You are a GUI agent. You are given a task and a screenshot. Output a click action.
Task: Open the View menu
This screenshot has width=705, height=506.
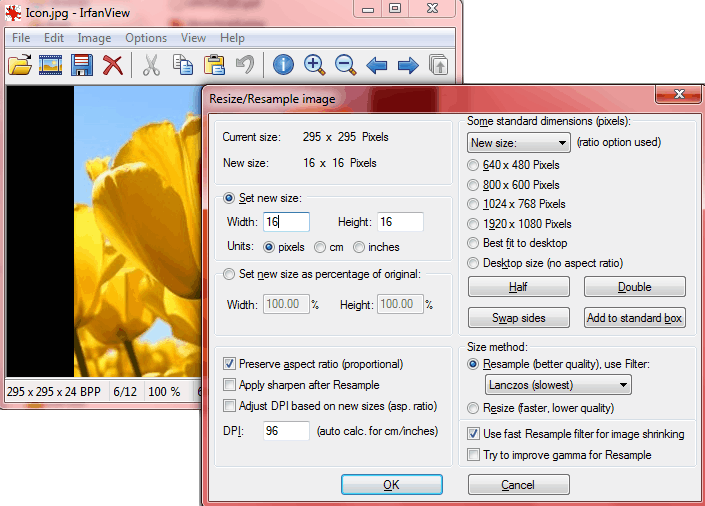click(193, 38)
